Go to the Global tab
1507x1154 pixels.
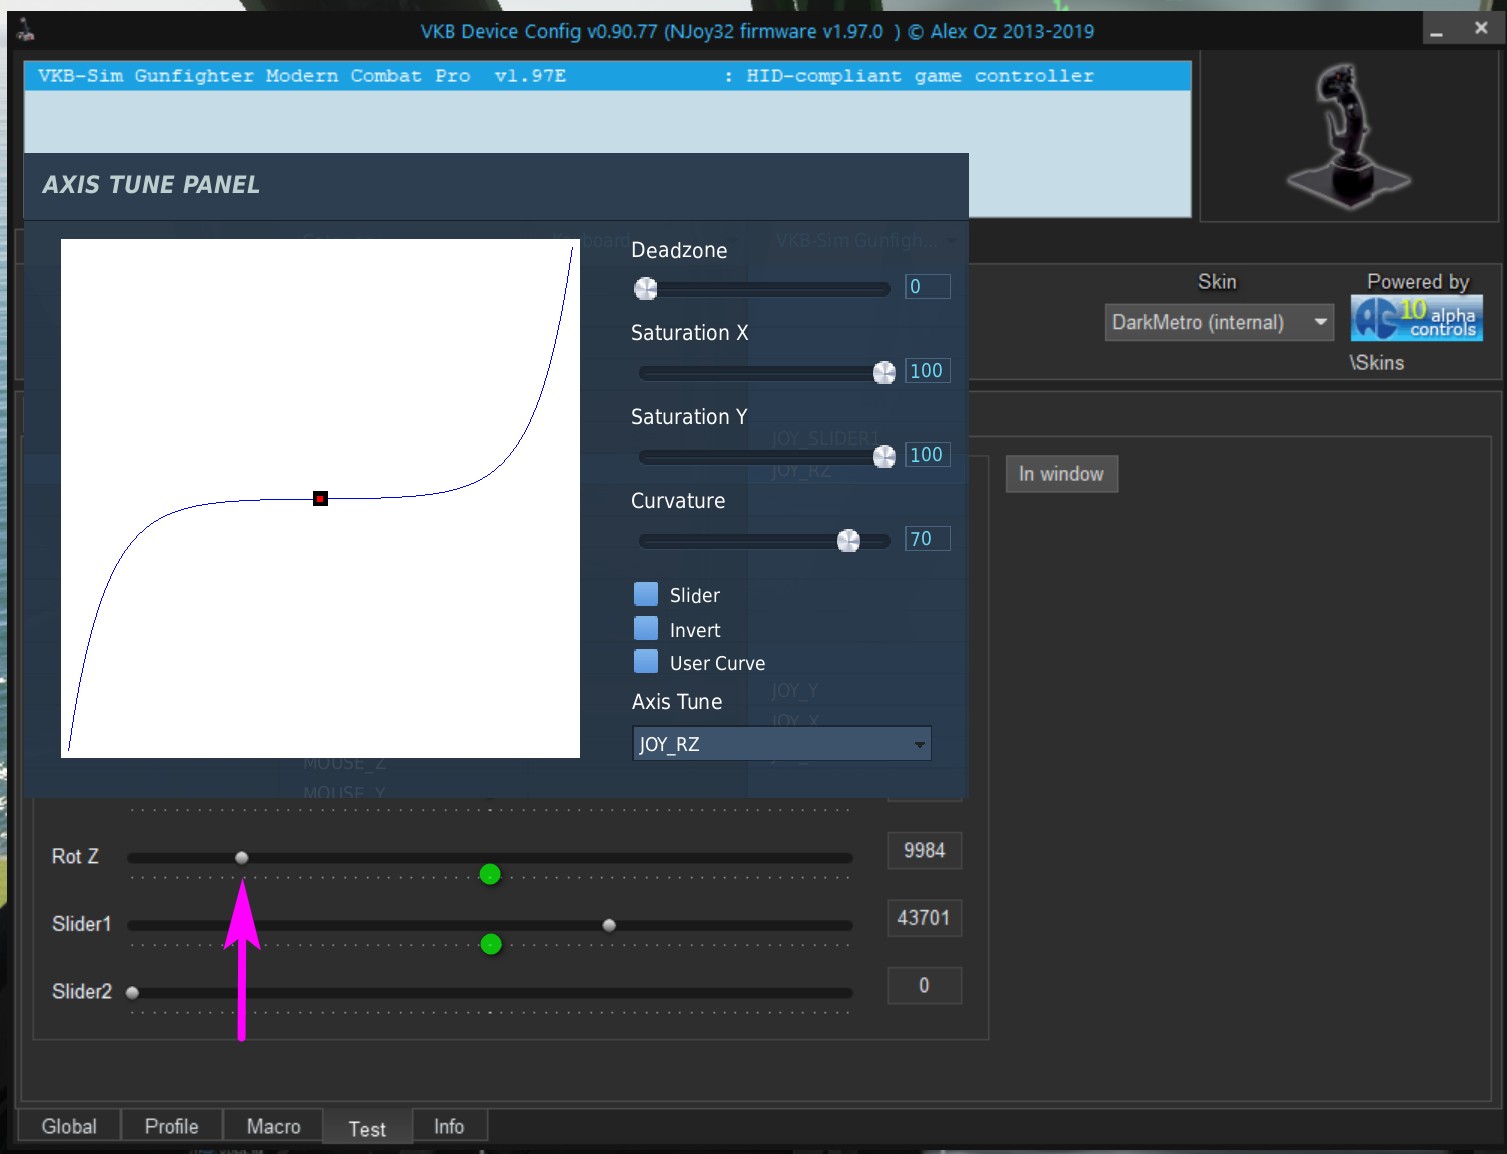(69, 1126)
